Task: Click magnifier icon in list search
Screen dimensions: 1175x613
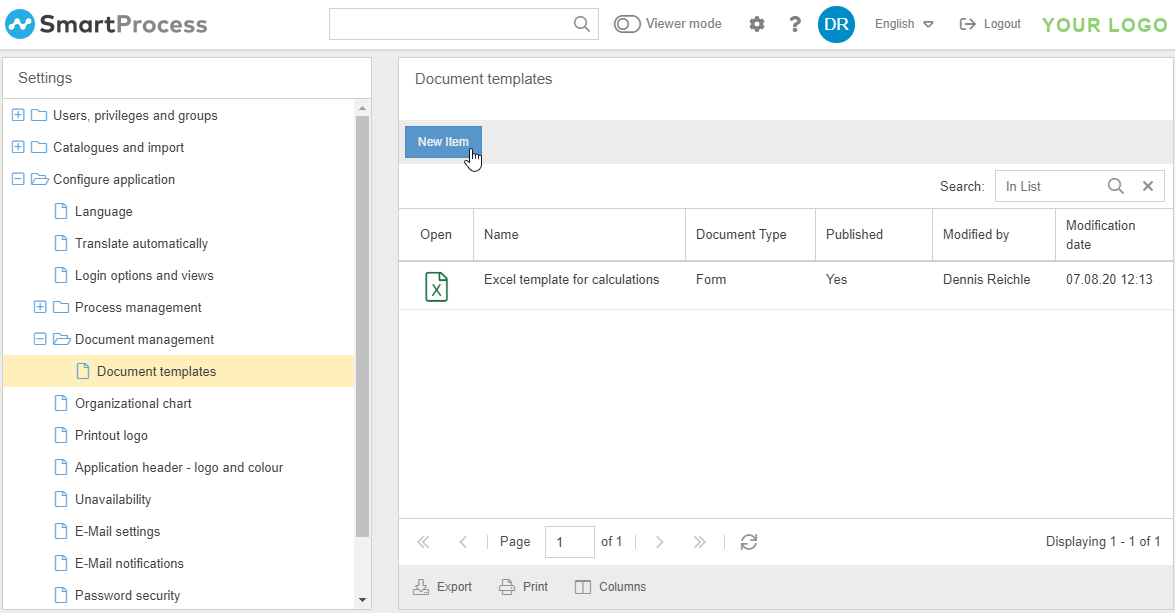Action: click(x=1116, y=186)
